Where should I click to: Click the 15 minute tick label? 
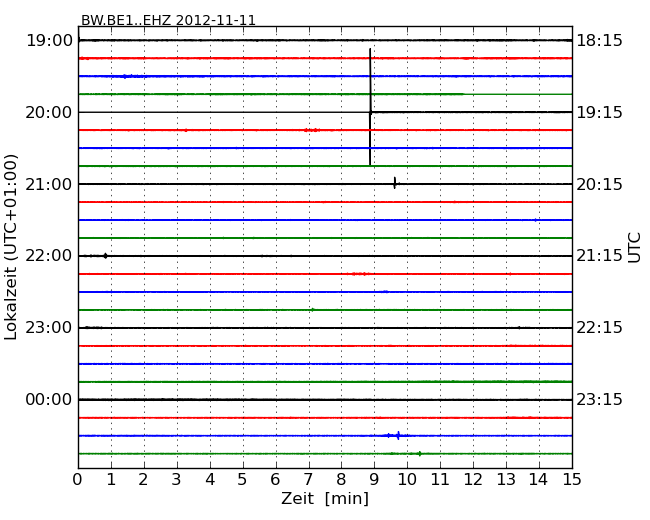tap(572, 479)
